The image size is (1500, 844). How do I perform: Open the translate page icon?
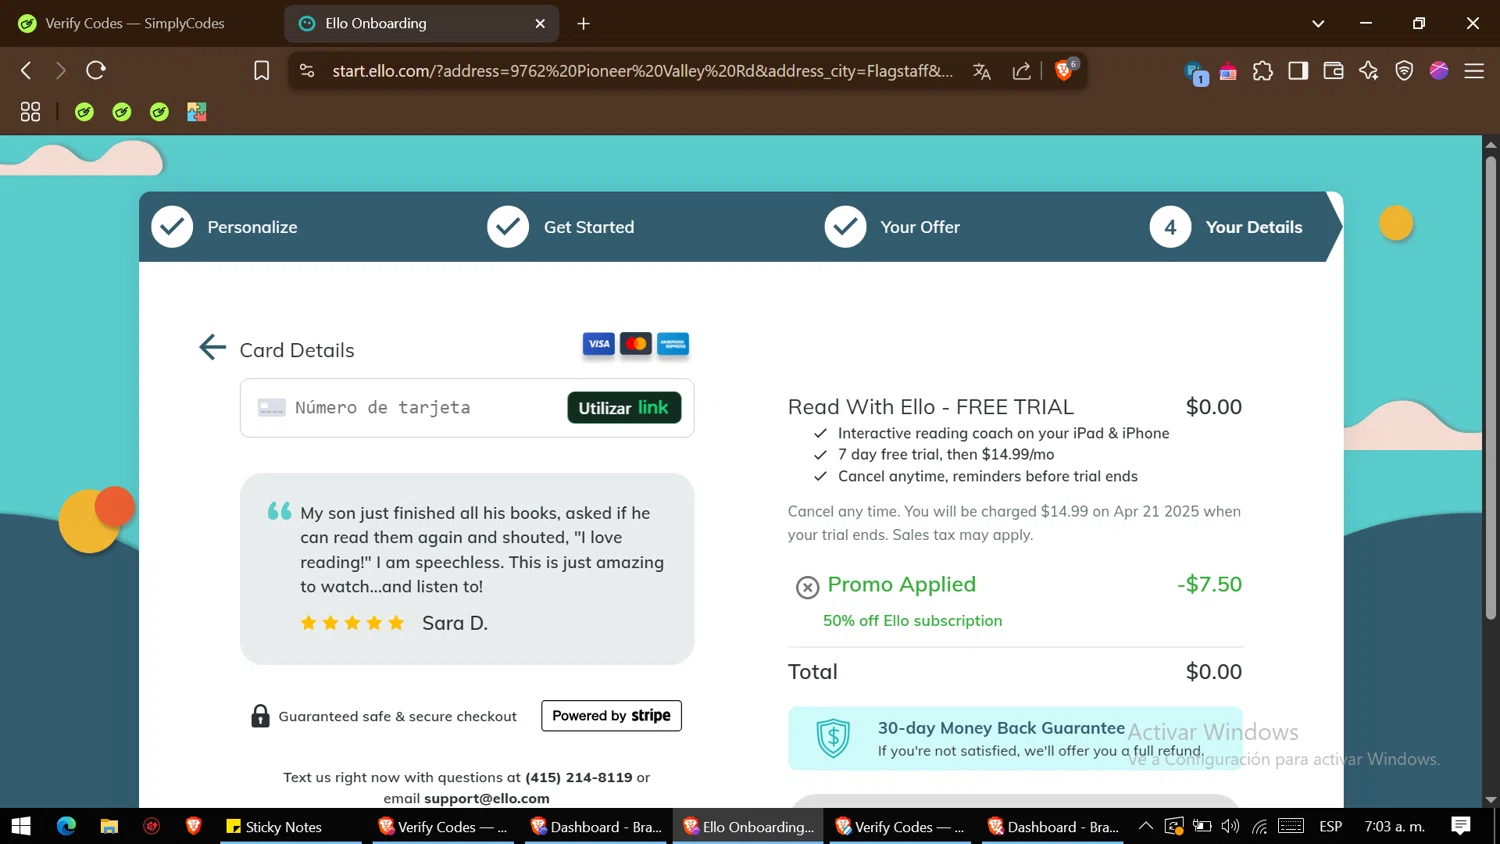[982, 71]
